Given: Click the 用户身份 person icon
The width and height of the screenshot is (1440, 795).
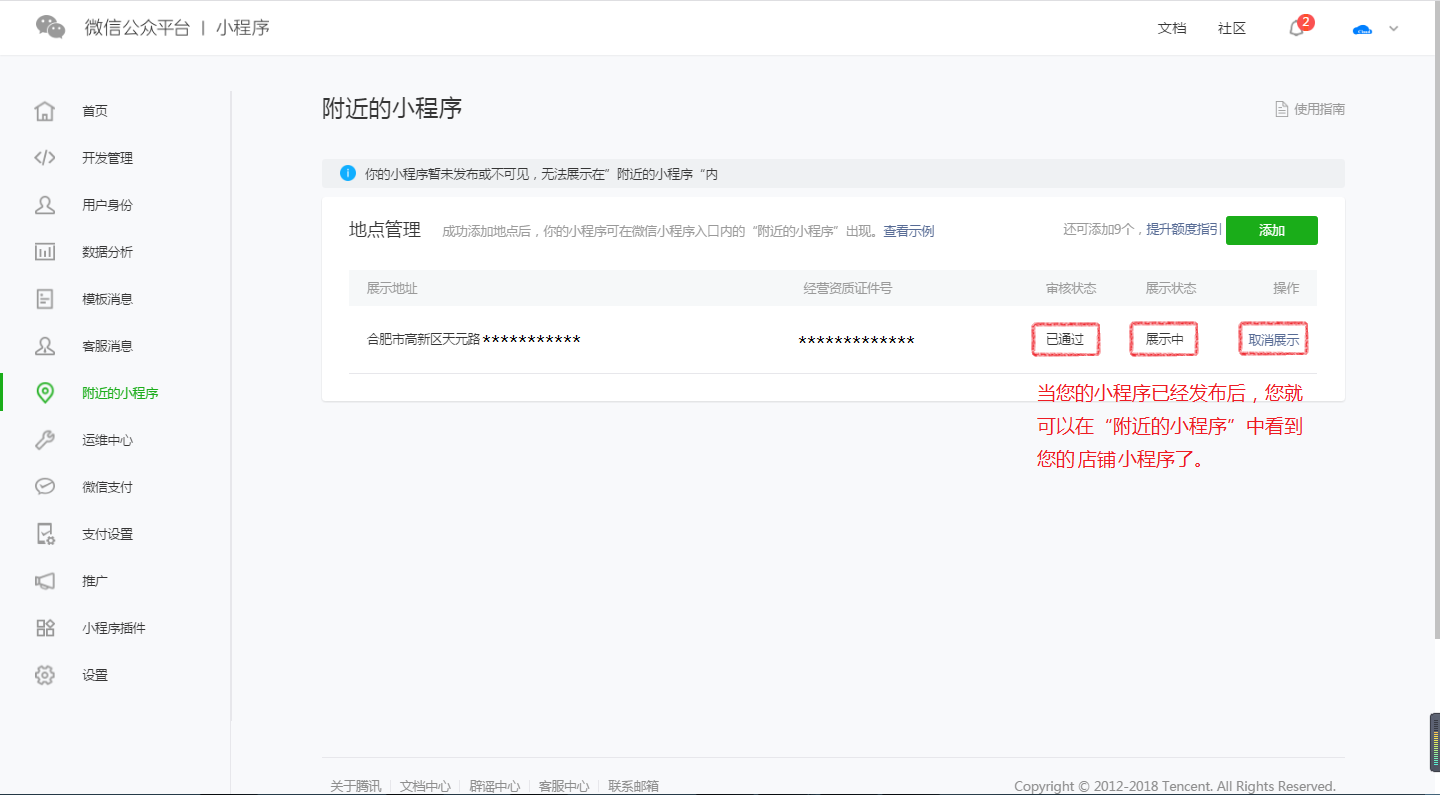Looking at the screenshot, I should (x=45, y=204).
